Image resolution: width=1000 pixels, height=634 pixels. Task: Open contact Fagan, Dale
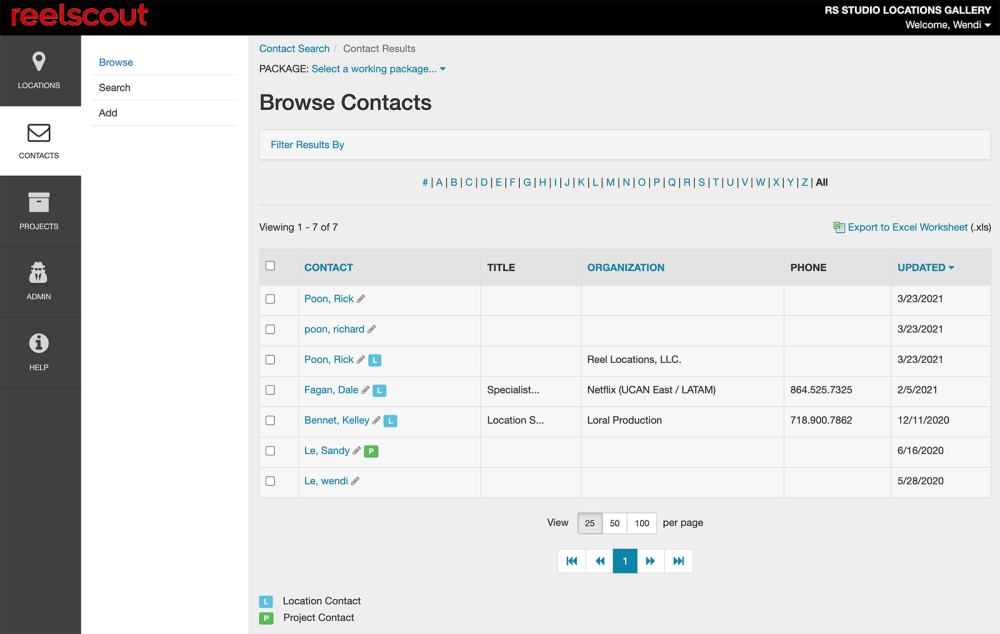tap(331, 390)
